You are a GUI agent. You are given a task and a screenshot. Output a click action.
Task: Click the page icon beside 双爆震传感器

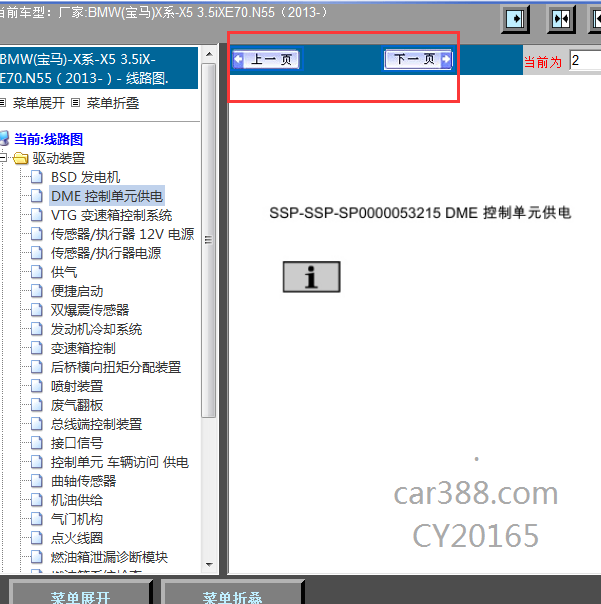point(37,310)
